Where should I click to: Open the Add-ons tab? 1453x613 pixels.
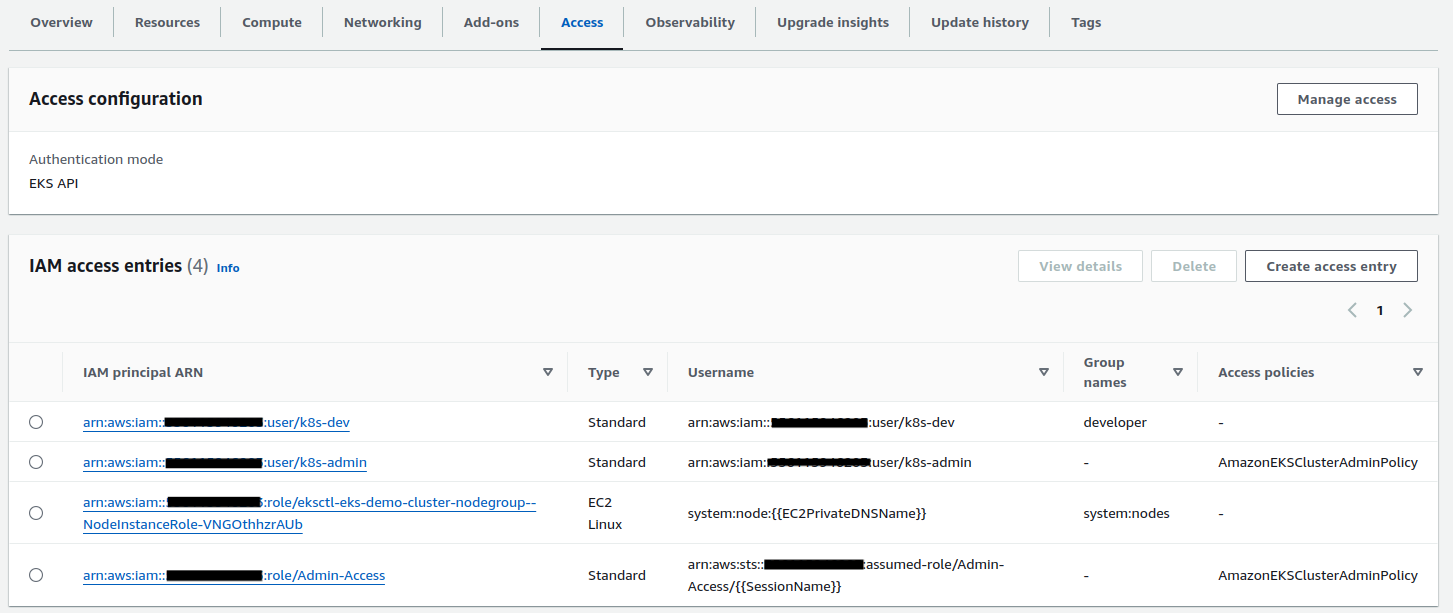pos(491,22)
